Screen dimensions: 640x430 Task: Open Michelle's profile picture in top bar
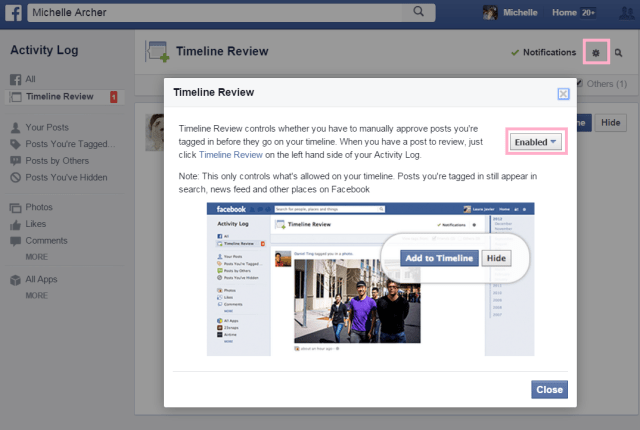coord(490,13)
